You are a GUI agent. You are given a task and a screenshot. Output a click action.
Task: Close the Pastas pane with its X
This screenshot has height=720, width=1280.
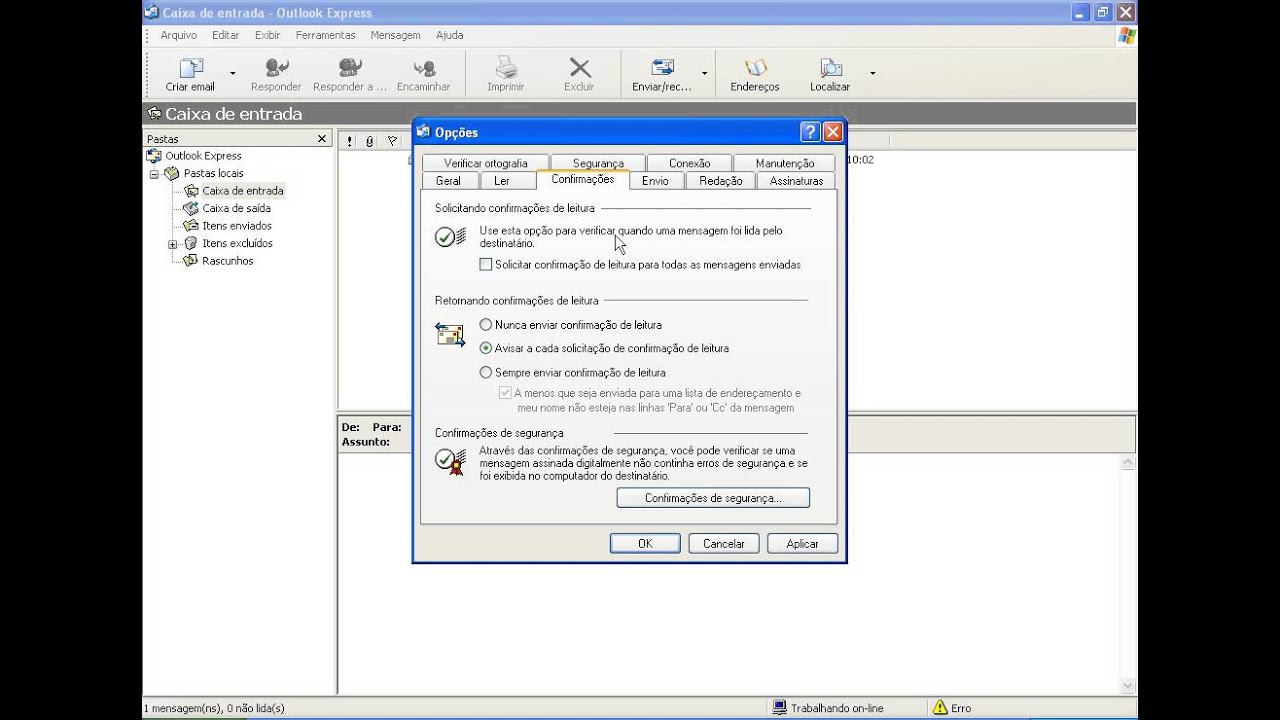(322, 139)
